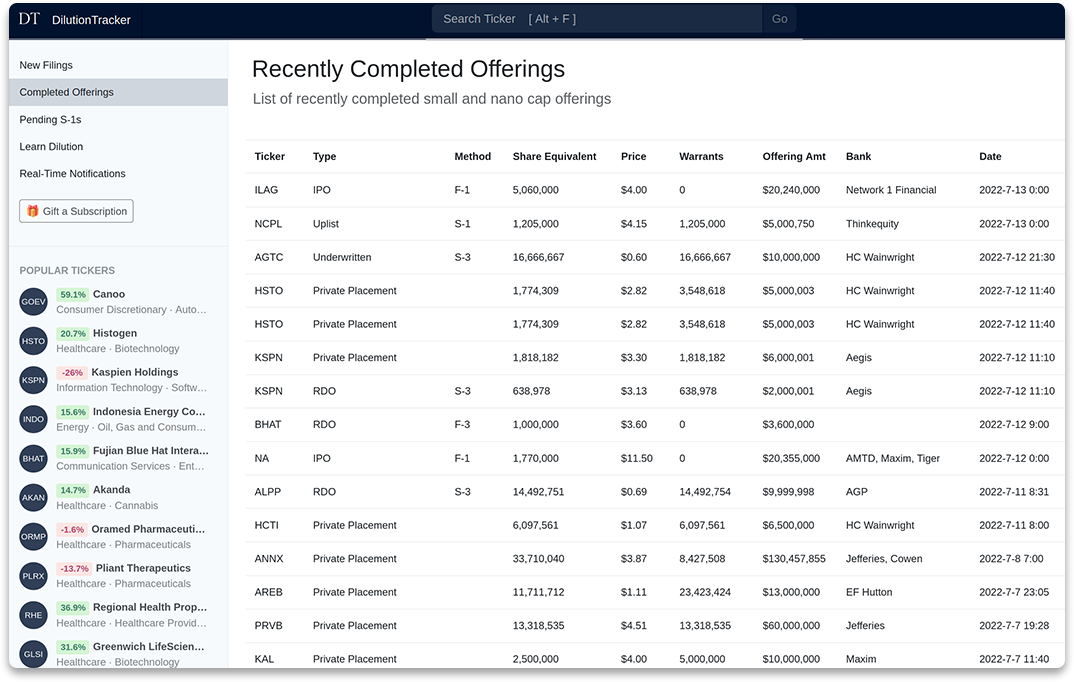The image size is (1074, 682).
Task: Click the DT DilutionTracker logo
Action: tap(74, 19)
